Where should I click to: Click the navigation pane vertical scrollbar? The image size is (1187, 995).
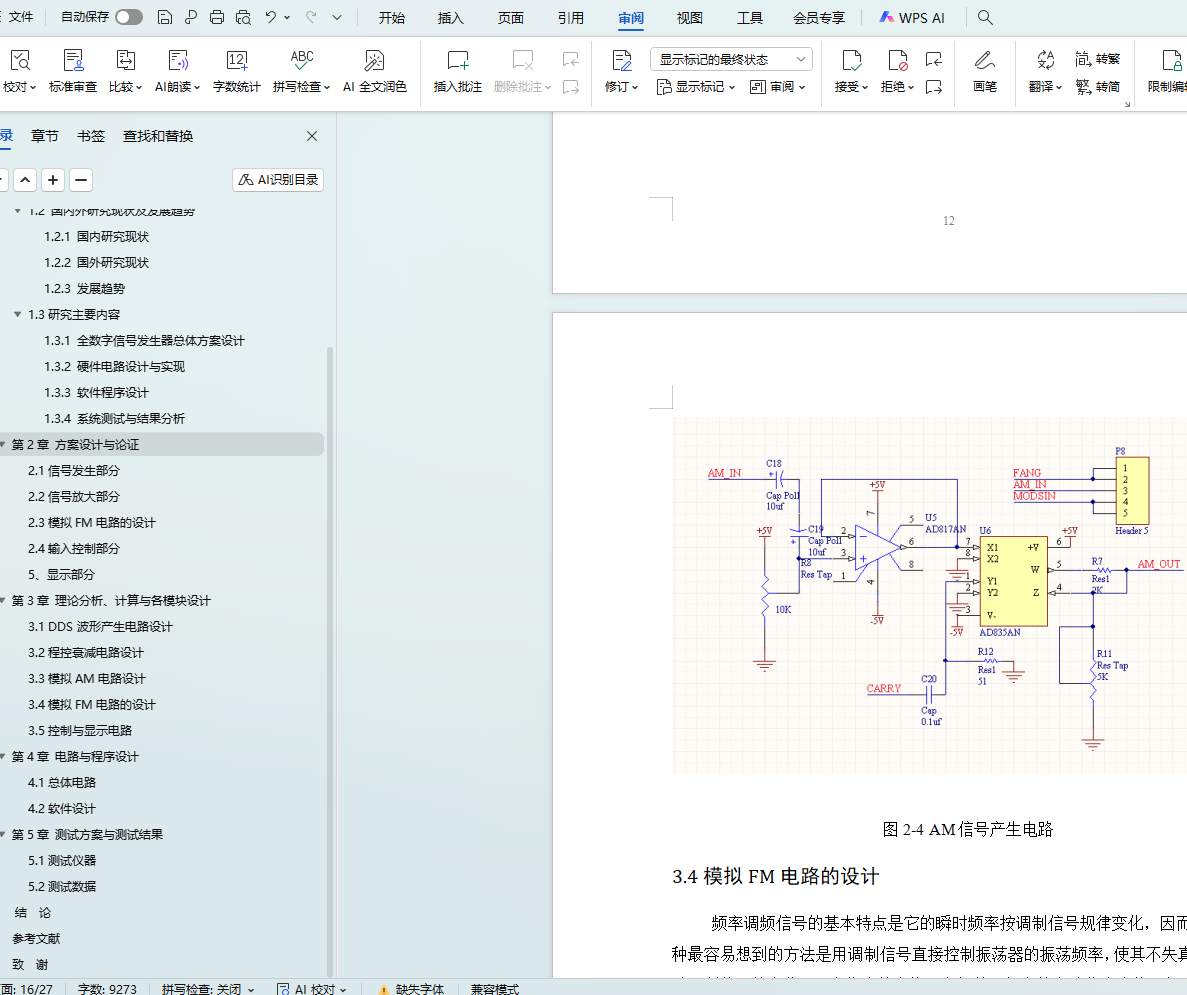[331, 600]
